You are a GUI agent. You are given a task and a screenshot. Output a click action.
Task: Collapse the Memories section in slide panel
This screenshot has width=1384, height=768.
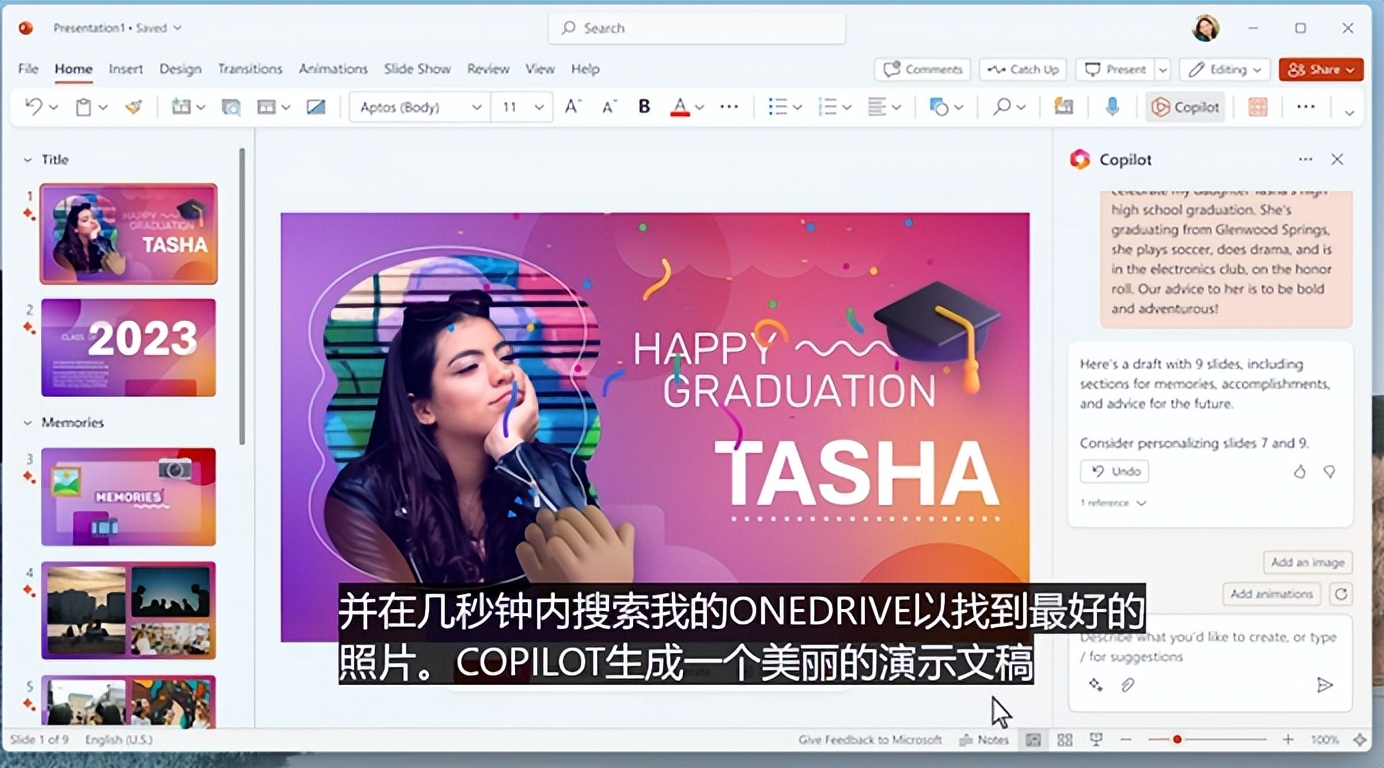point(27,423)
